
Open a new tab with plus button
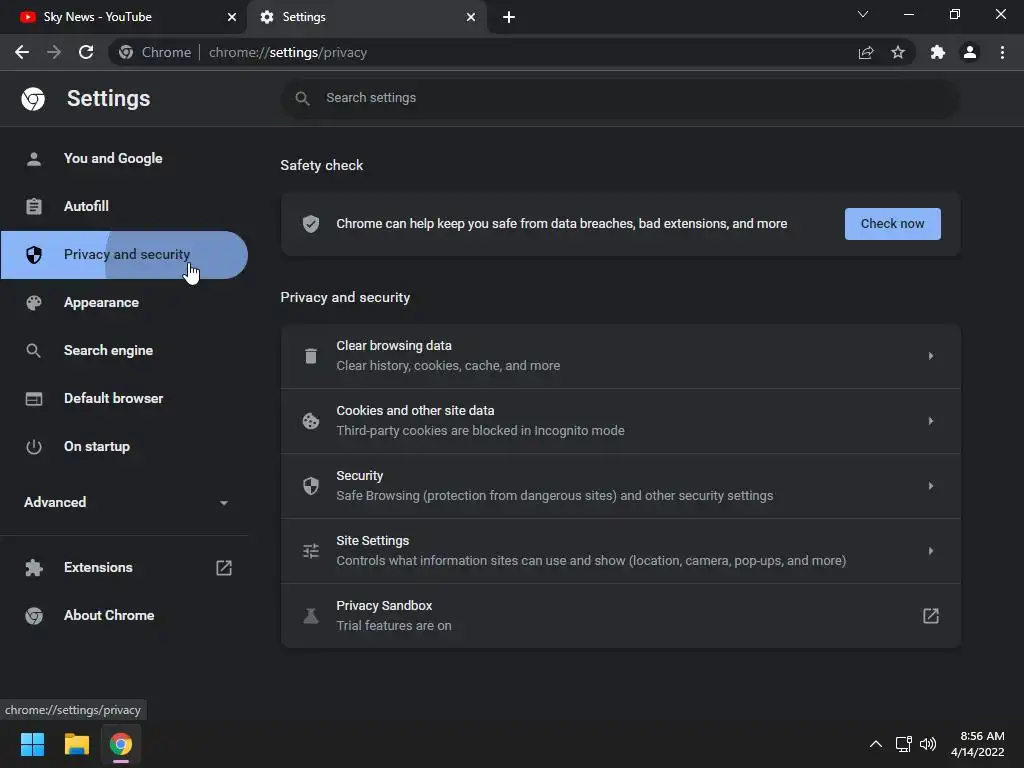point(509,17)
